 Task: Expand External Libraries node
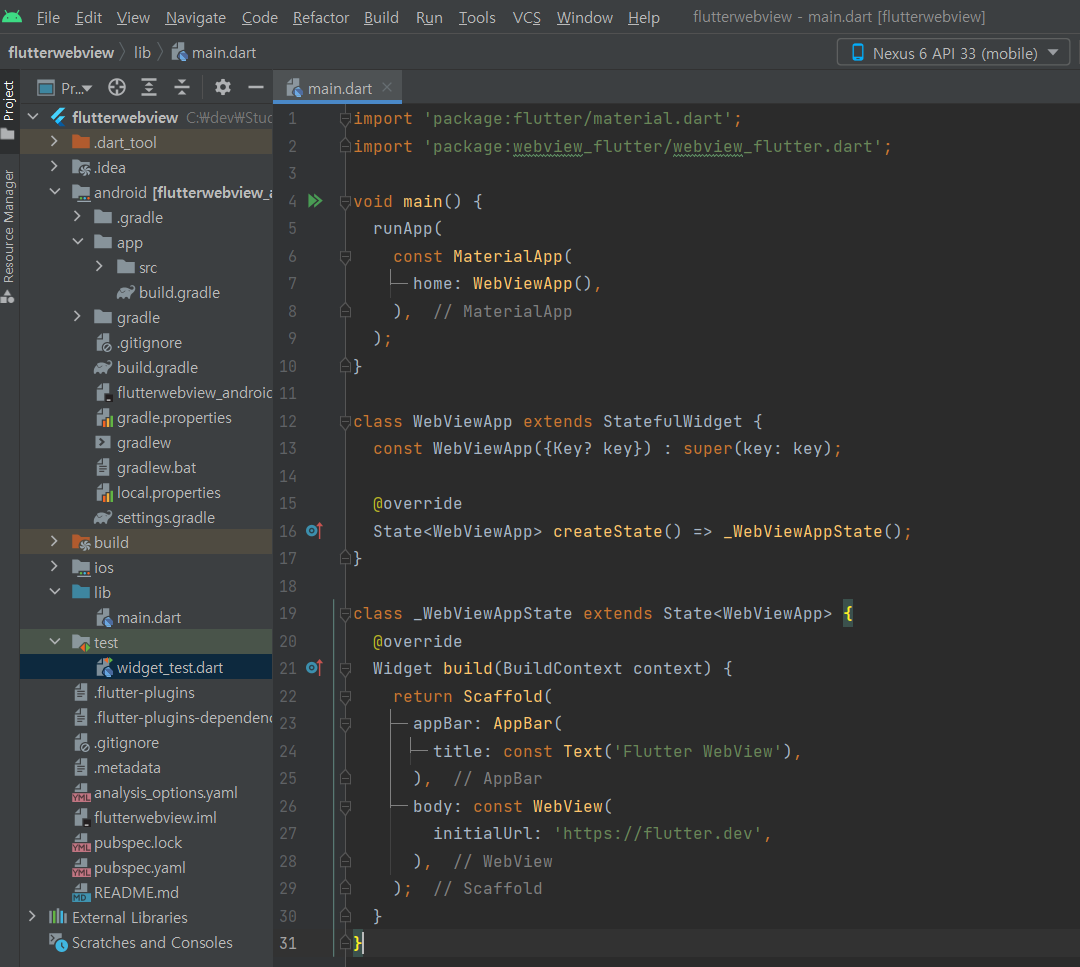tap(32, 917)
